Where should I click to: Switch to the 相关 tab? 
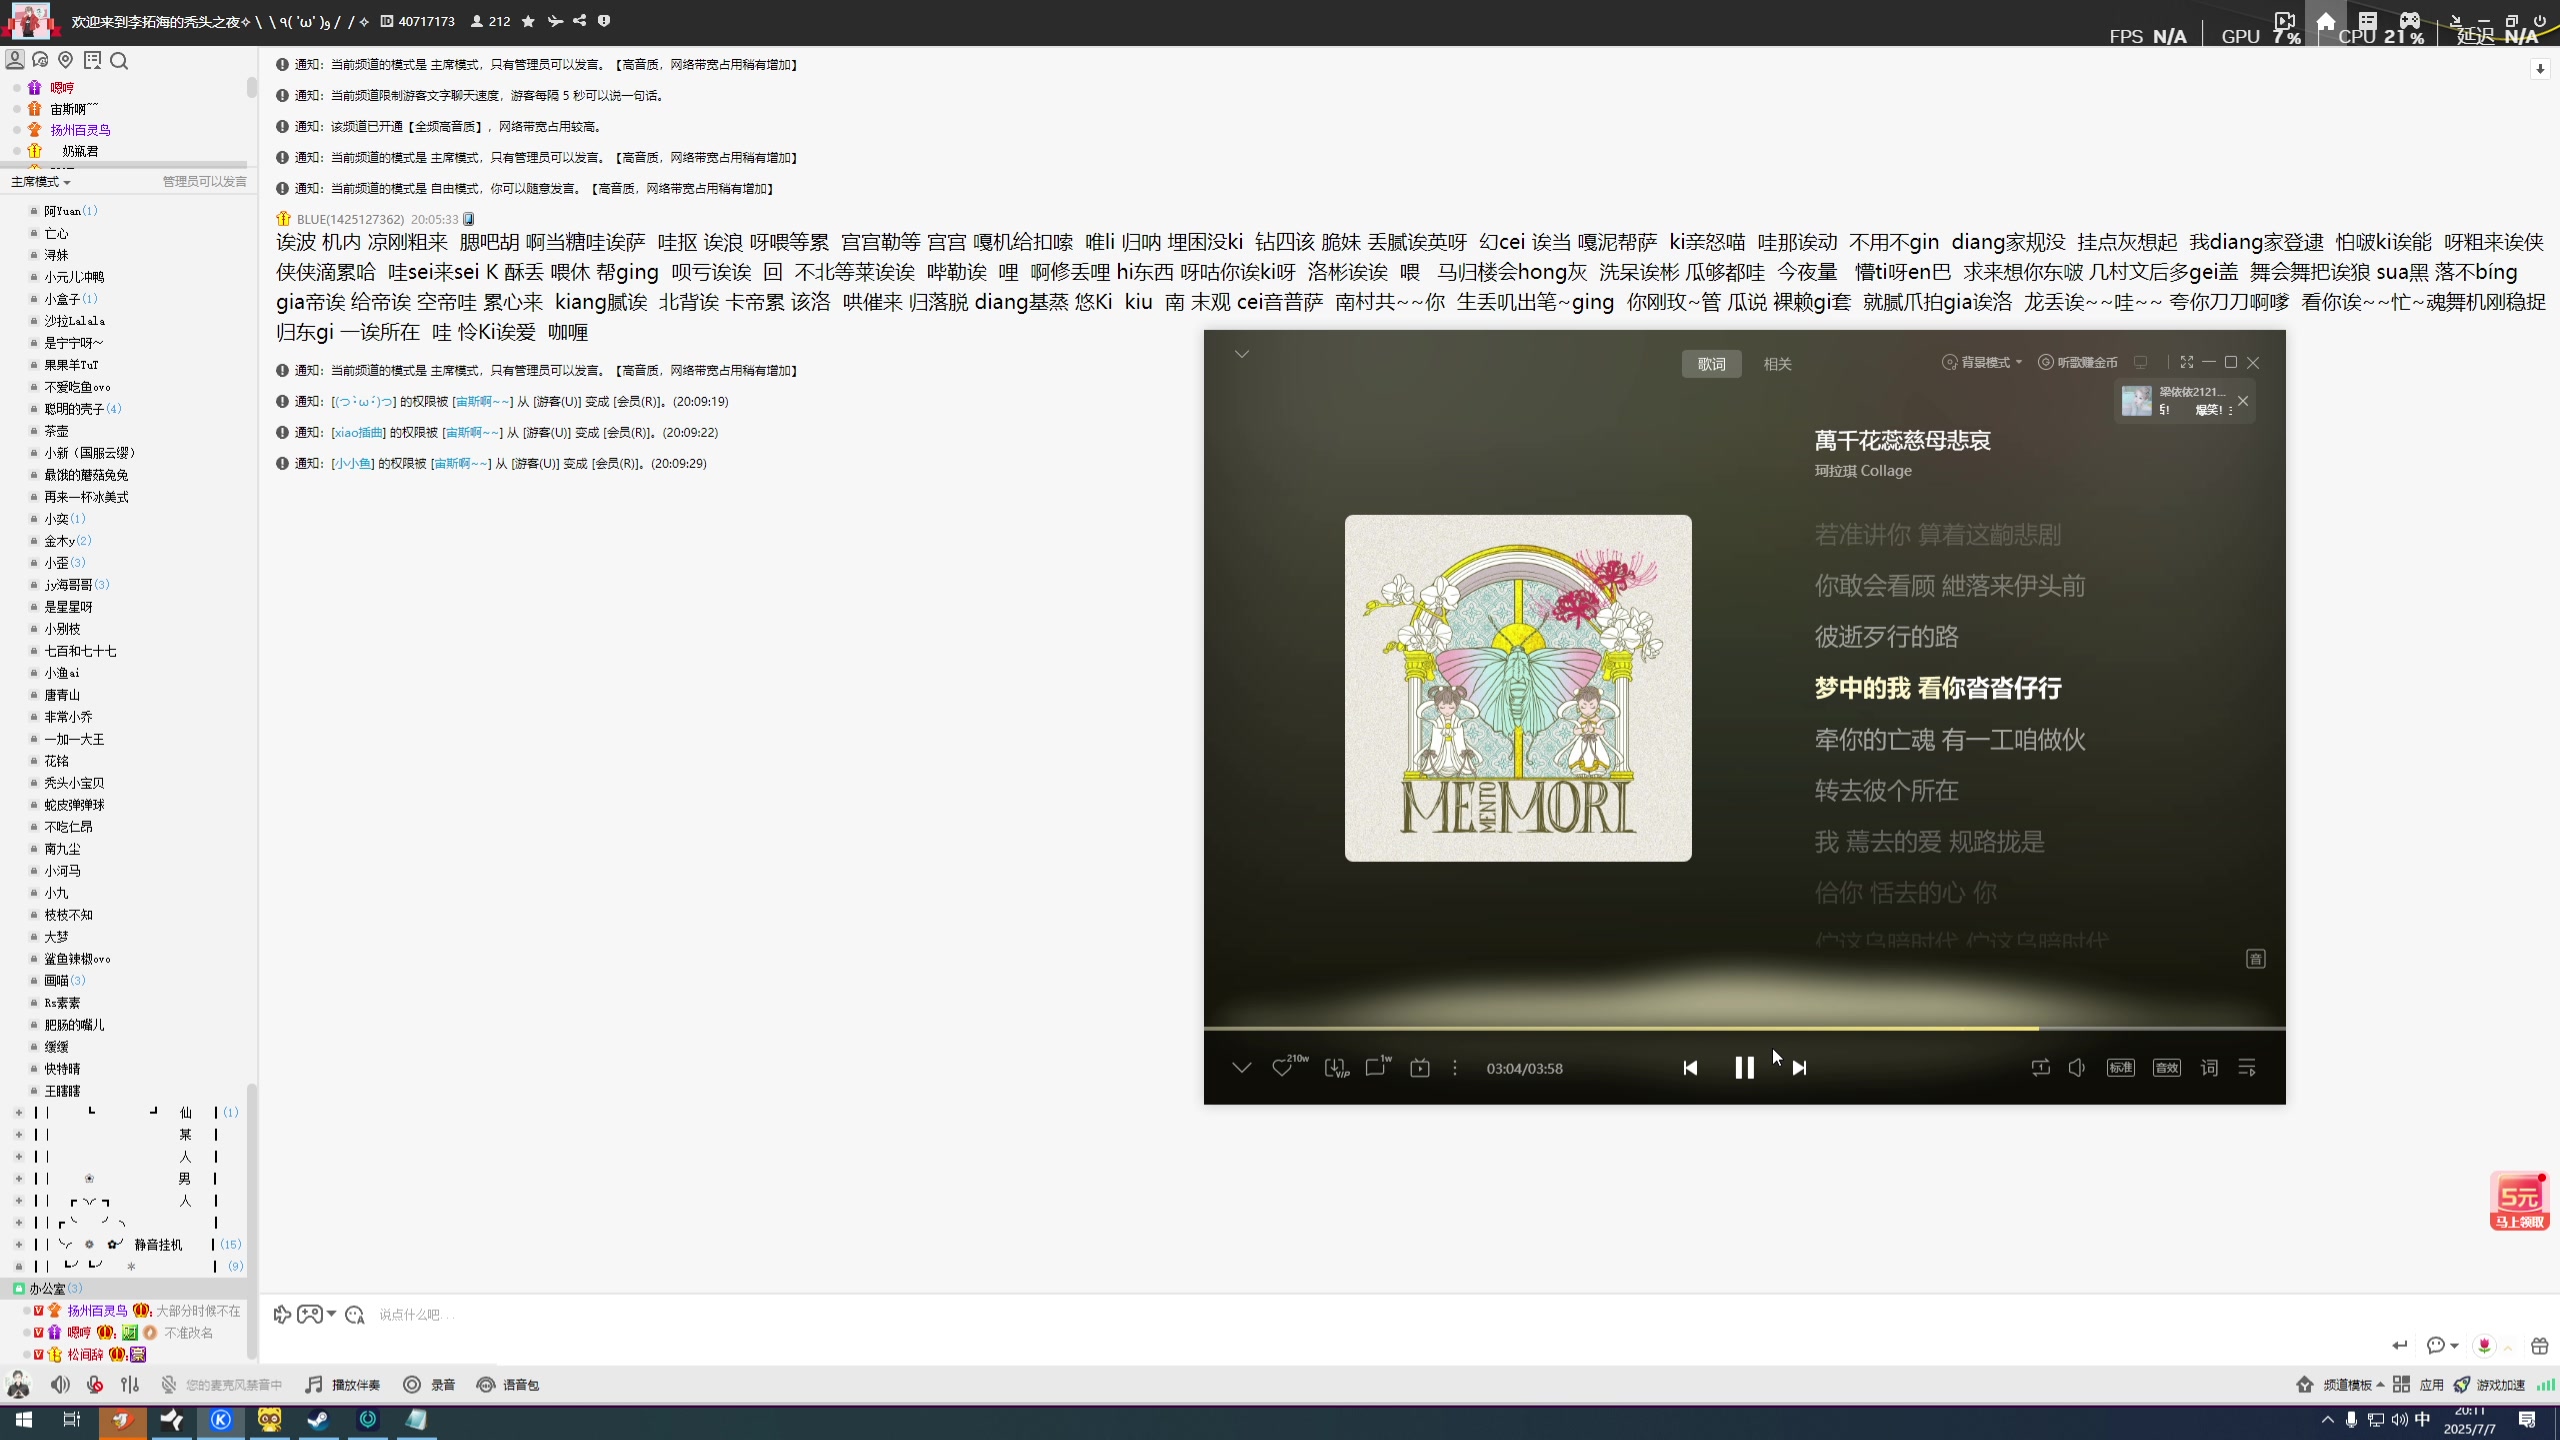coord(1777,364)
